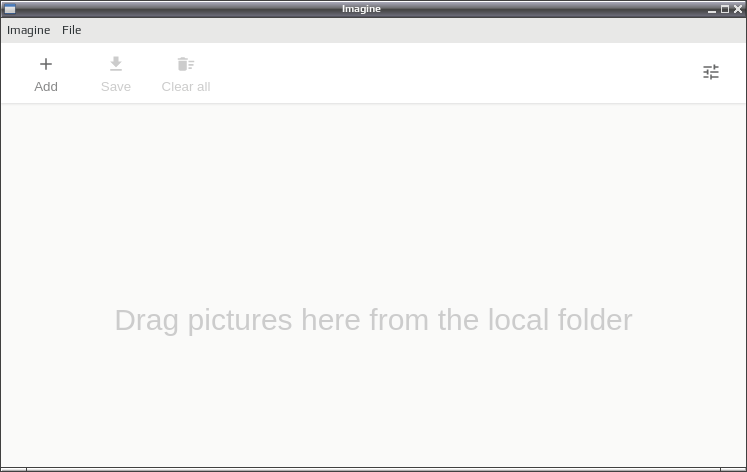Click the 'Drag pictures here' drop area text
Image resolution: width=747 pixels, height=472 pixels.
pyautogui.click(x=374, y=320)
